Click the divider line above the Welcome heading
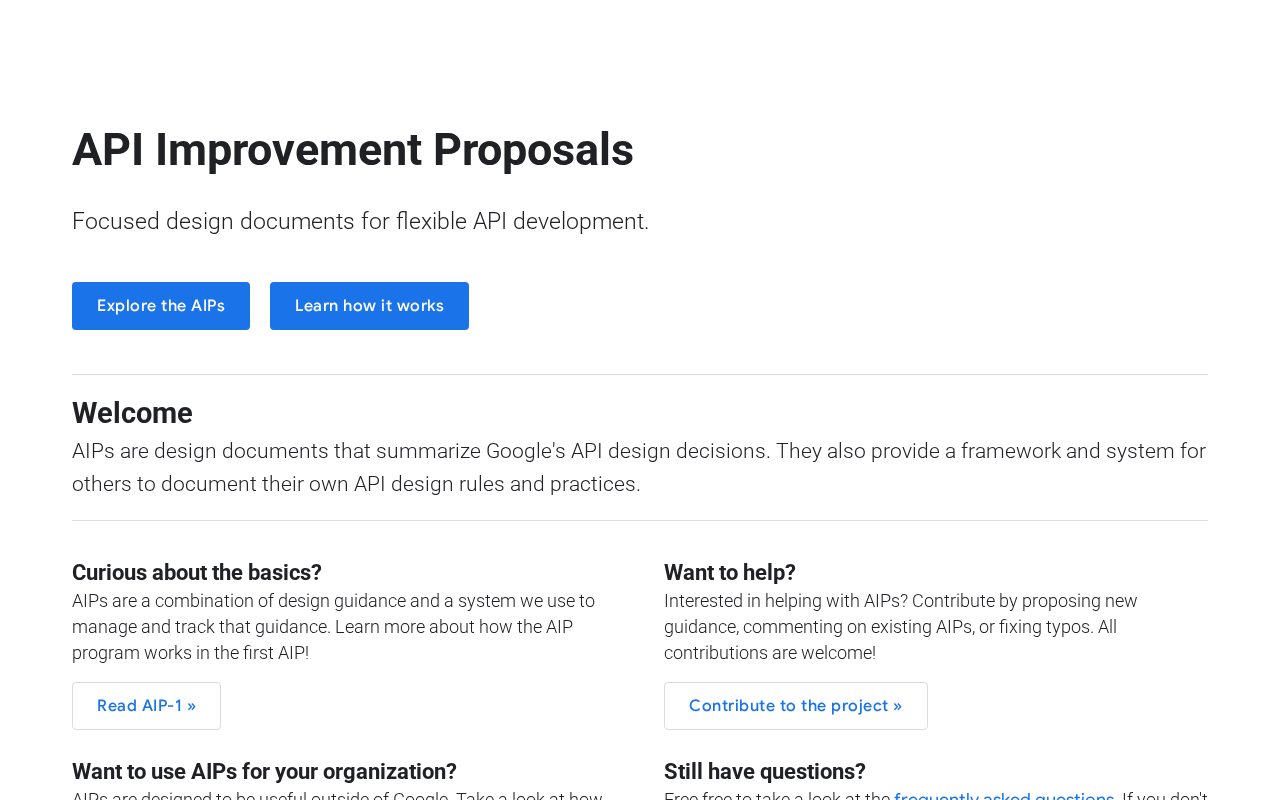This screenshot has height=800, width=1280. click(x=640, y=375)
